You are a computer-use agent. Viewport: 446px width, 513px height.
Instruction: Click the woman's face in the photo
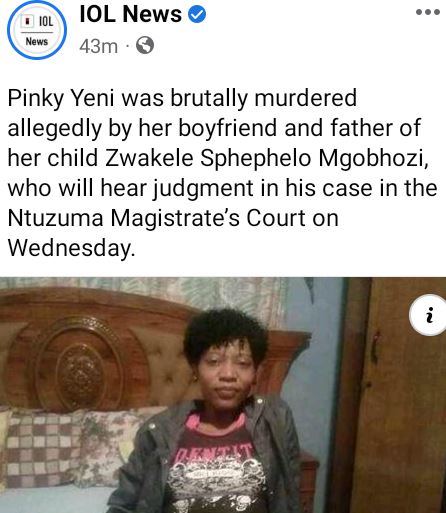pyautogui.click(x=227, y=374)
